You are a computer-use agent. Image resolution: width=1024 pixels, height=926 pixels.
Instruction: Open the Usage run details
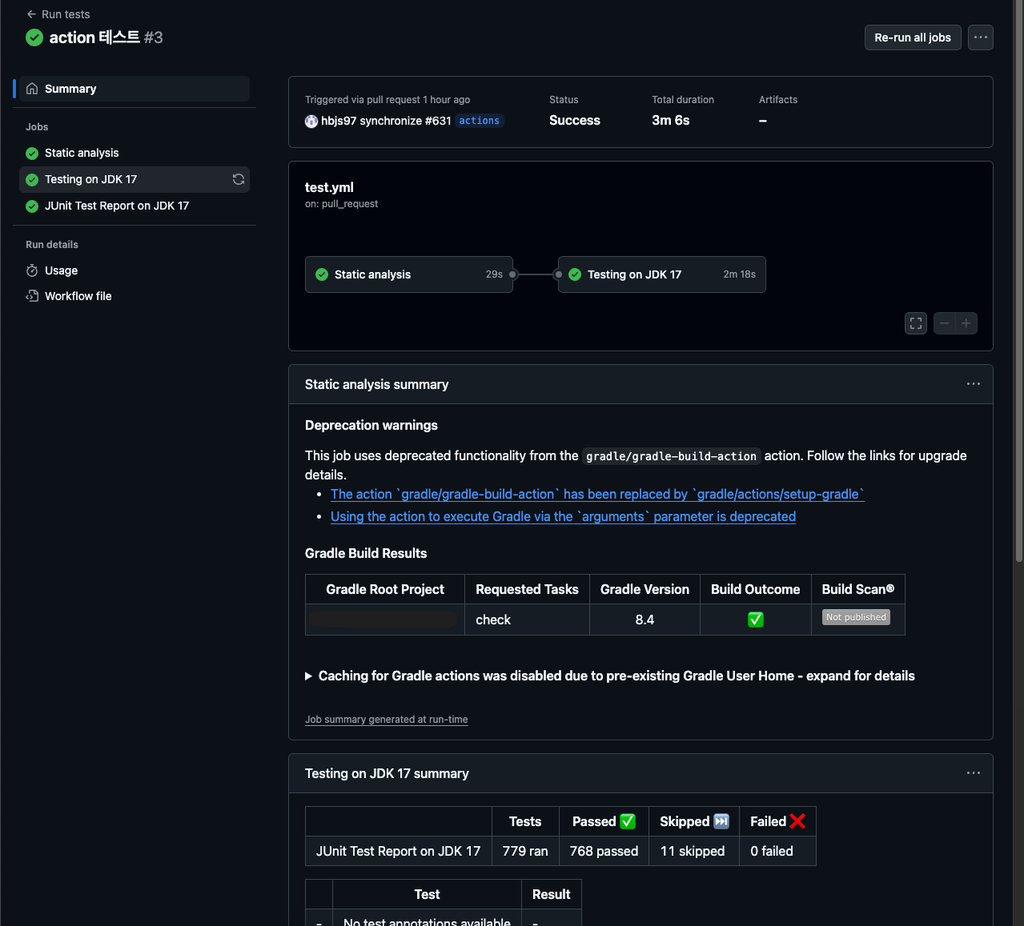click(x=135, y=270)
